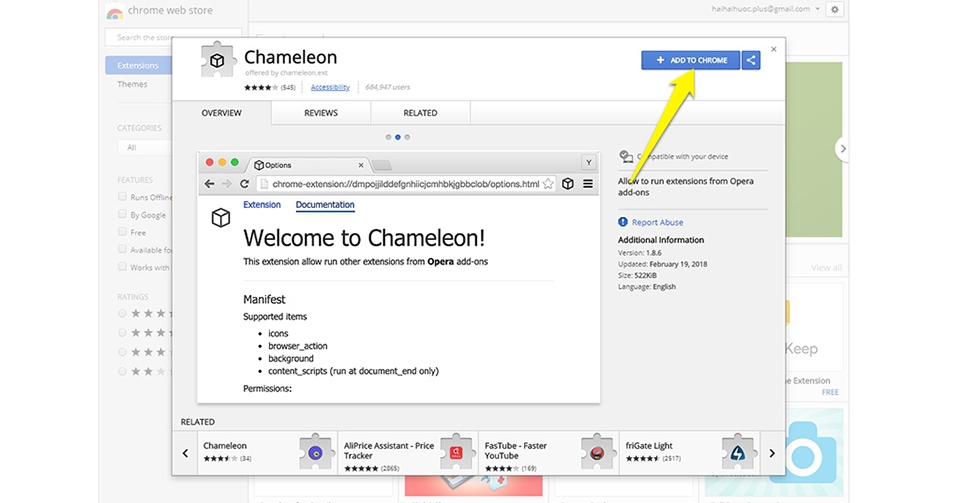Click the Chameleon puzzle-piece icon in header
The height and width of the screenshot is (503, 960).
click(x=217, y=60)
